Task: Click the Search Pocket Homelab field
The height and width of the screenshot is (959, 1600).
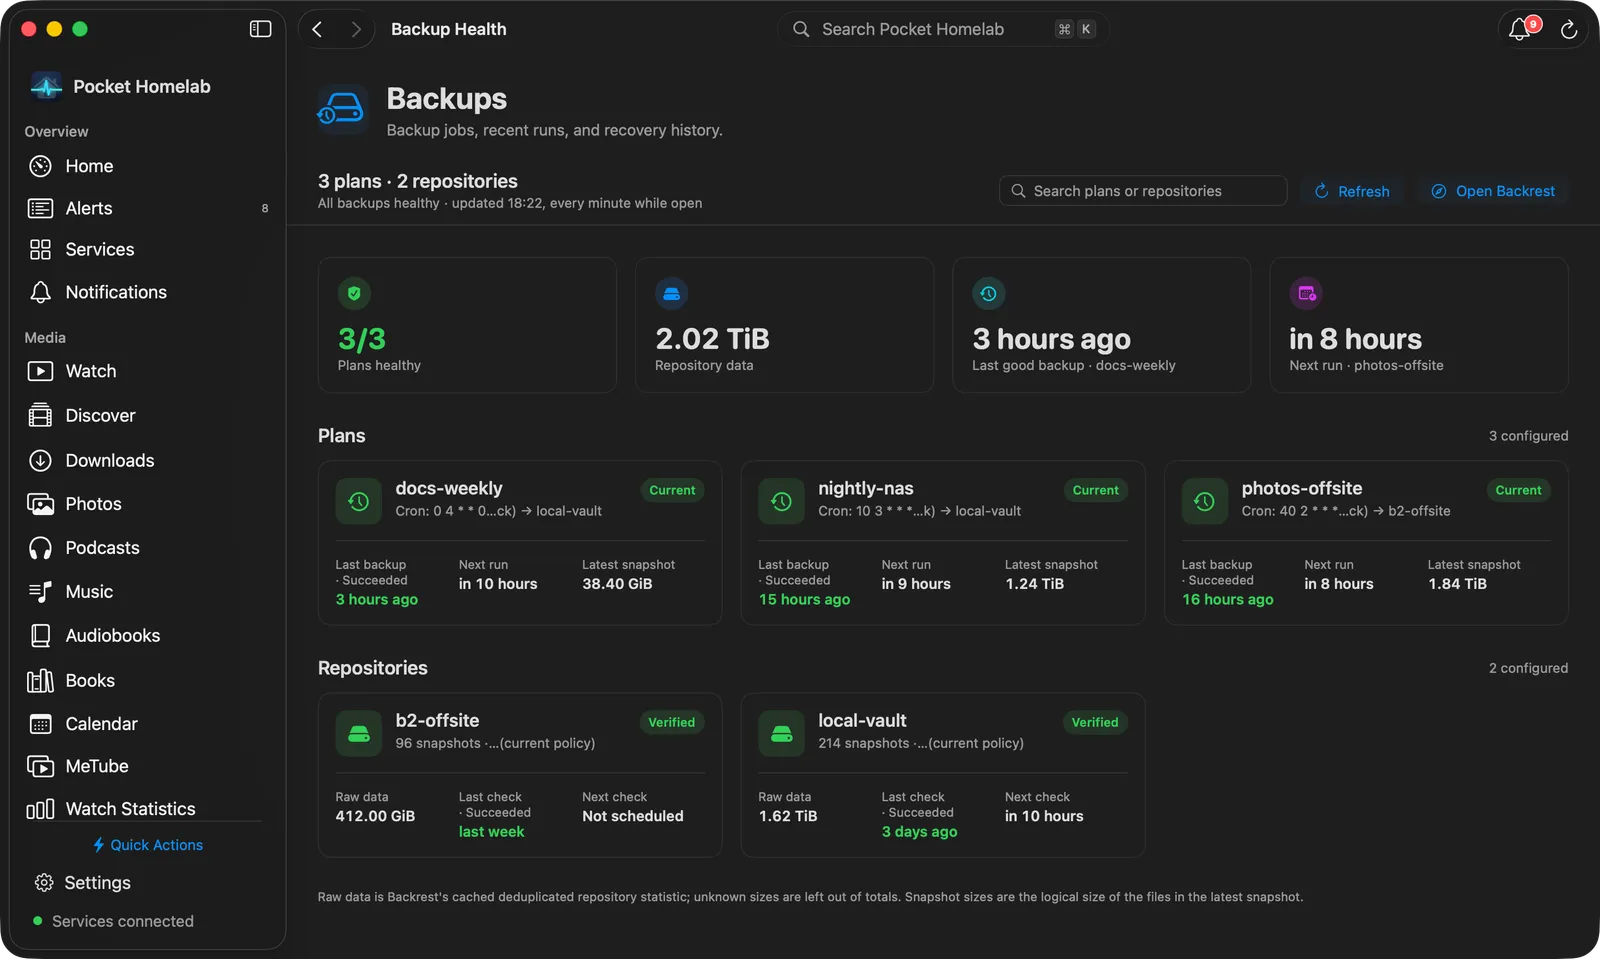Action: click(943, 29)
